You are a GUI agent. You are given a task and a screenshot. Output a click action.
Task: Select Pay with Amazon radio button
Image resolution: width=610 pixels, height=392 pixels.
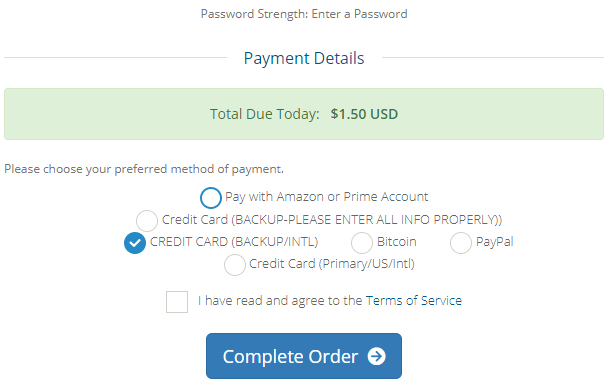(x=211, y=198)
